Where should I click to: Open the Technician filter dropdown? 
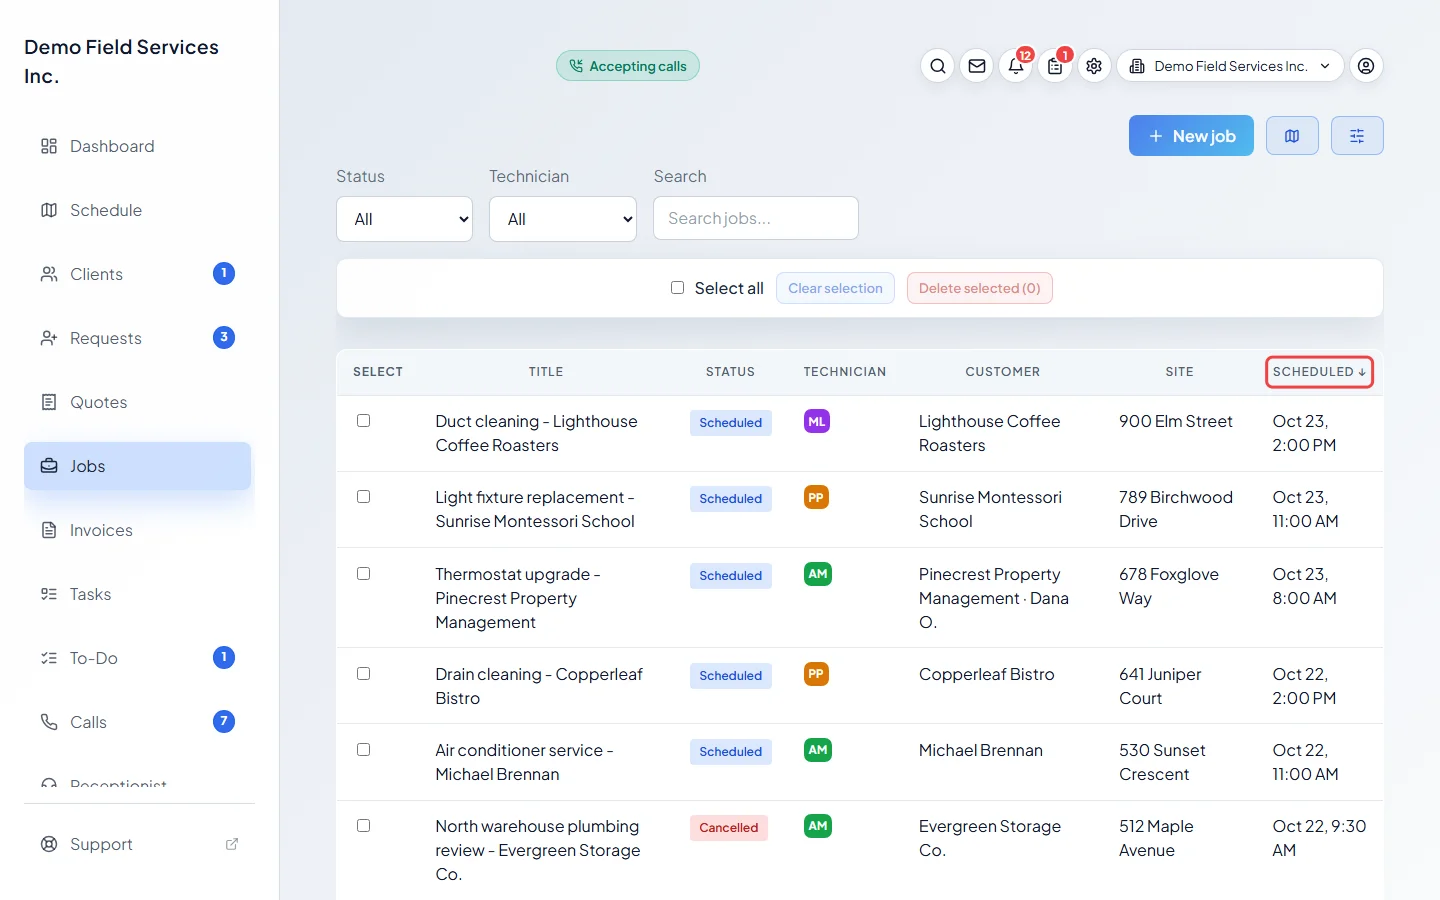click(563, 219)
